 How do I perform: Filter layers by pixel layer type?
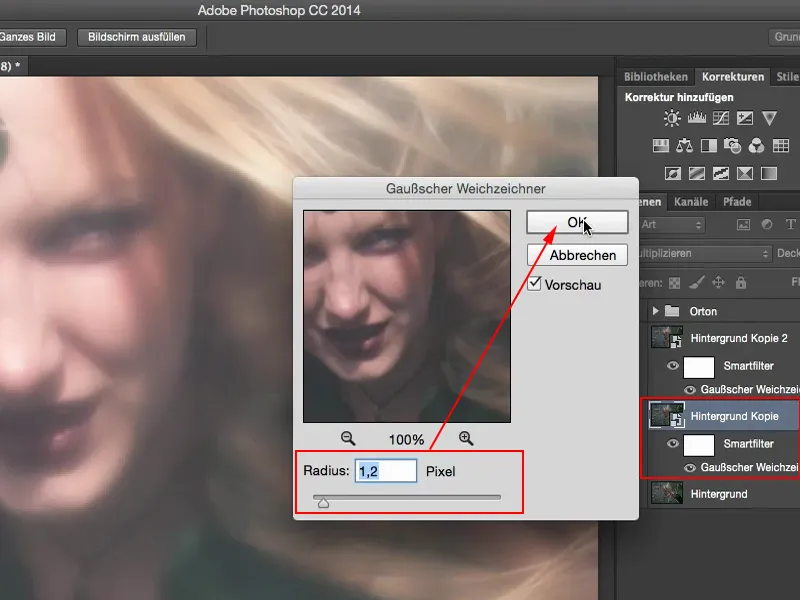[x=743, y=224]
